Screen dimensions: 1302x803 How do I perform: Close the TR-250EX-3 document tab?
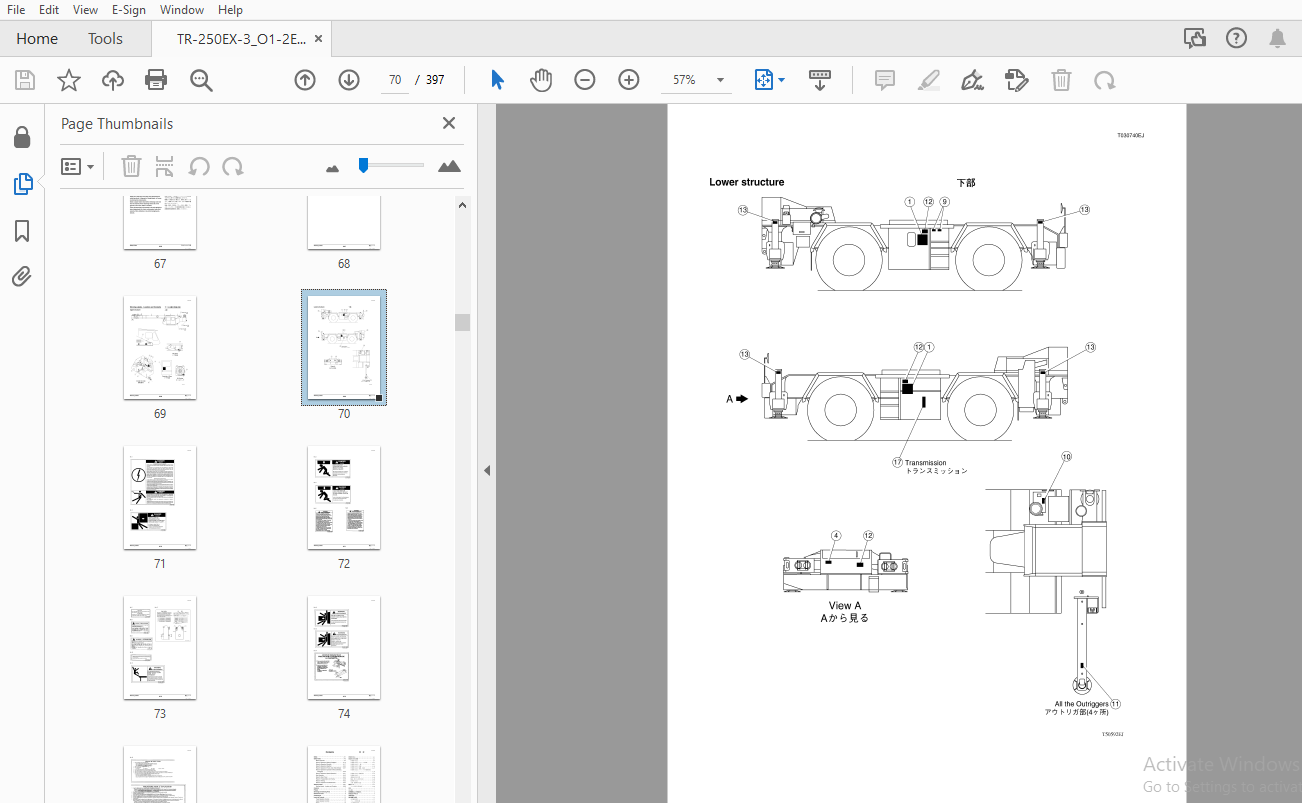(x=318, y=38)
